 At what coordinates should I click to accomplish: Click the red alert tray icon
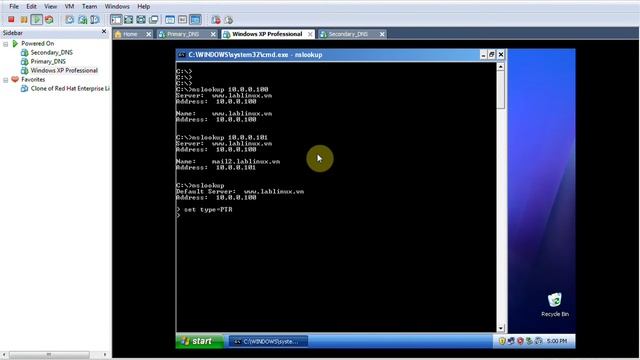tap(520, 341)
